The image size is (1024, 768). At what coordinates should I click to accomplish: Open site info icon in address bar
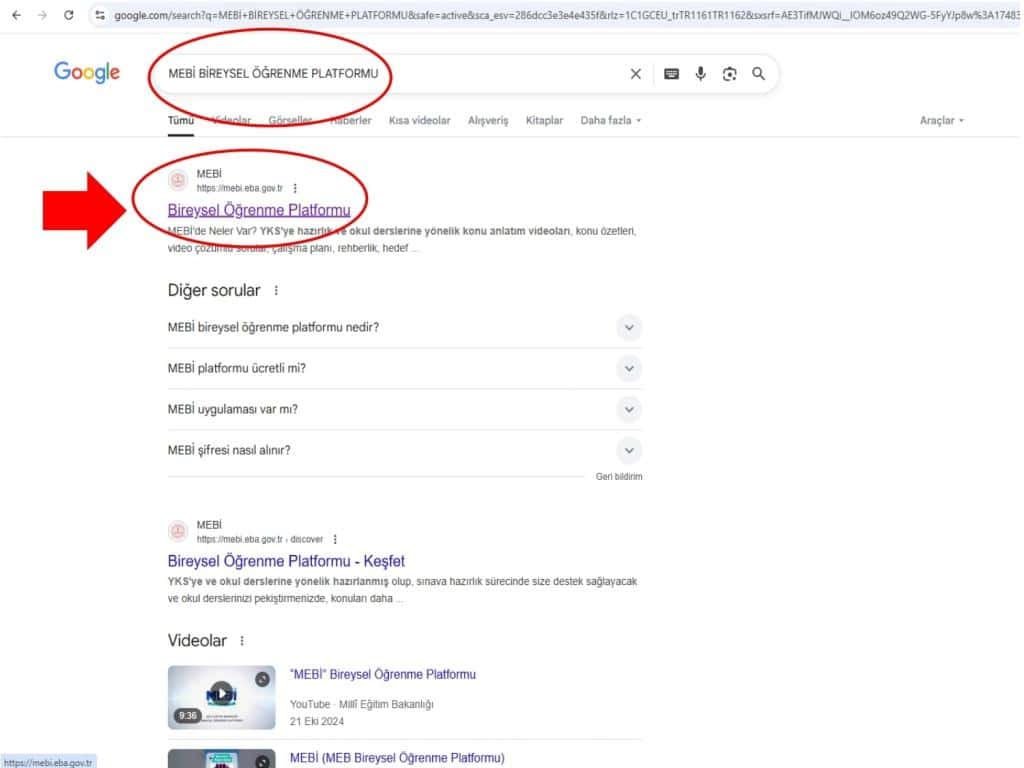point(100,15)
